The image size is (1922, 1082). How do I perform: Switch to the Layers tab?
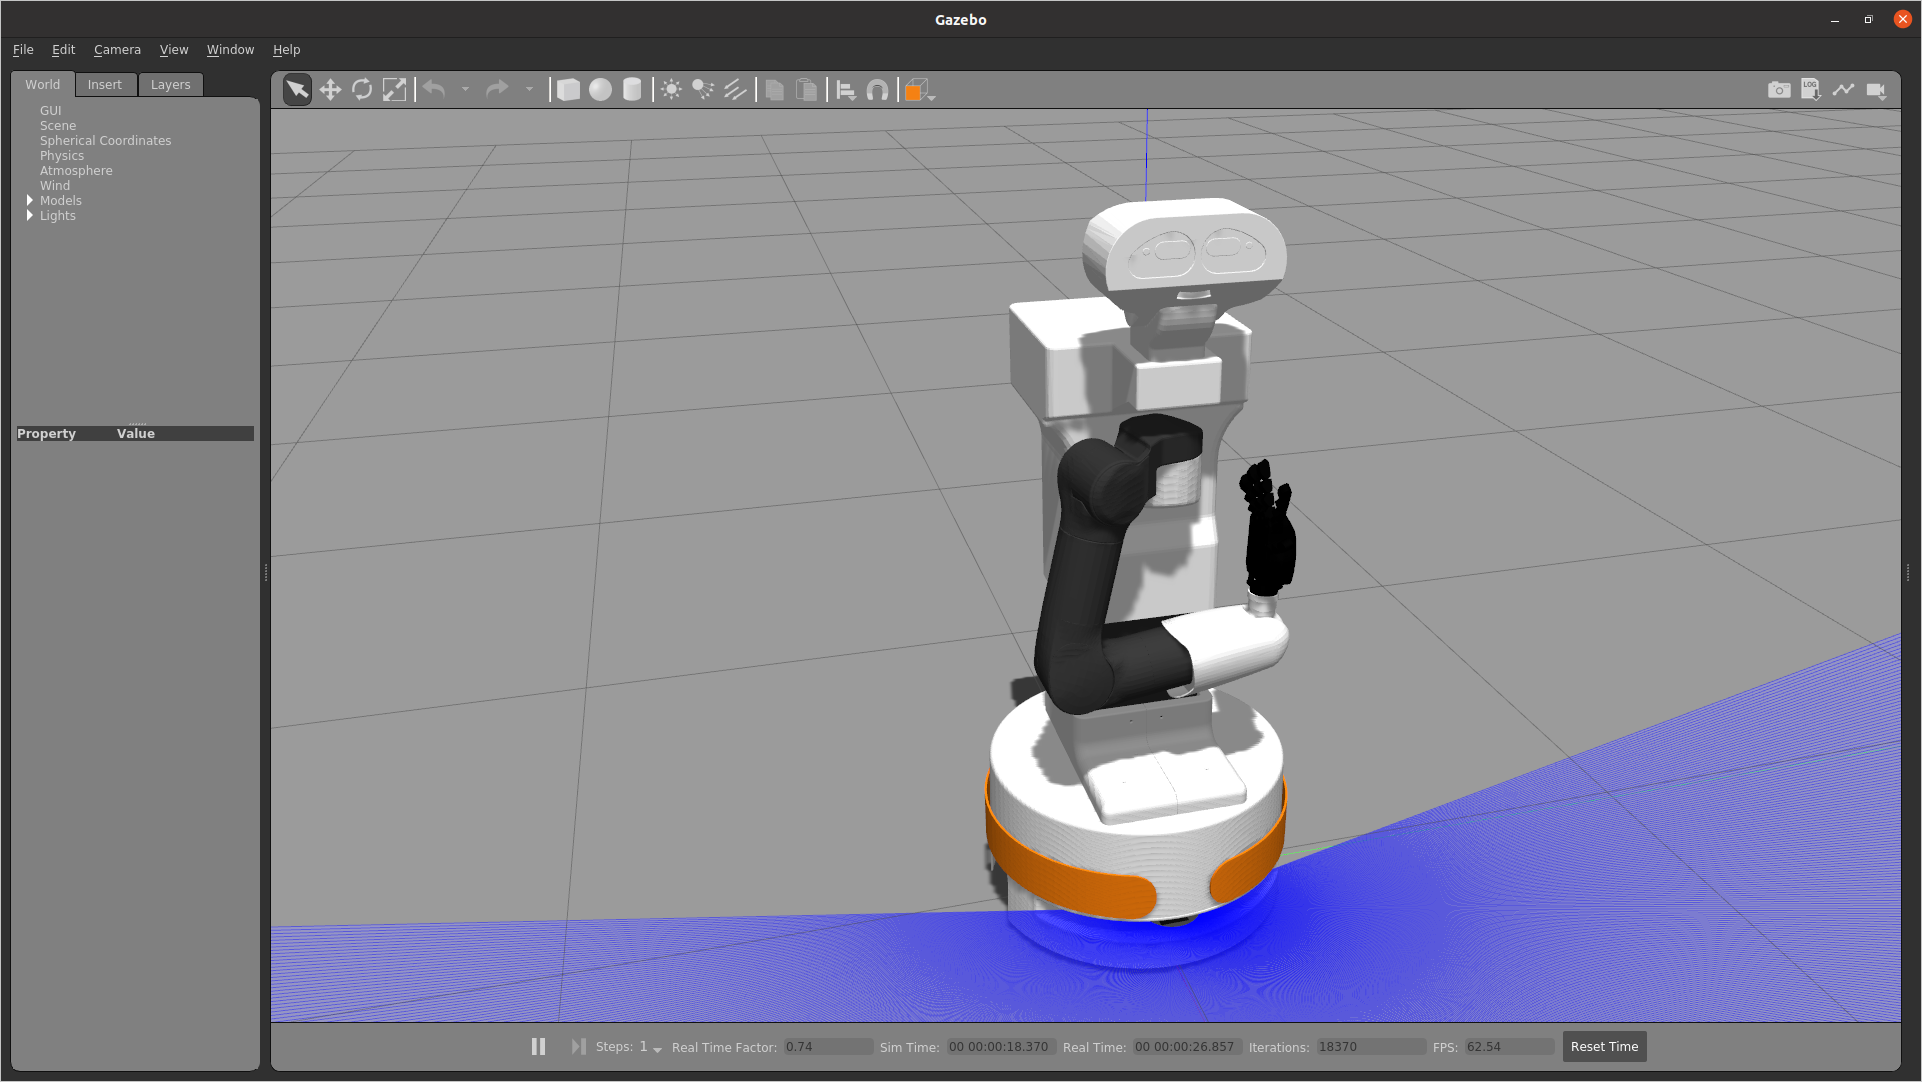pos(170,84)
